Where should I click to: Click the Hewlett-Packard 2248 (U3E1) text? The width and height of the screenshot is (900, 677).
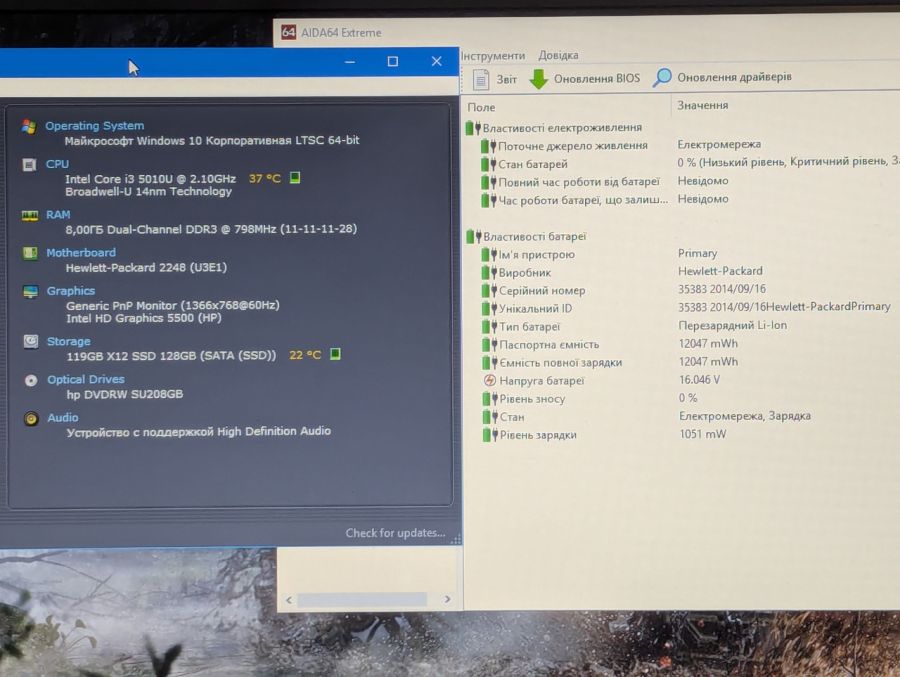[x=146, y=268]
